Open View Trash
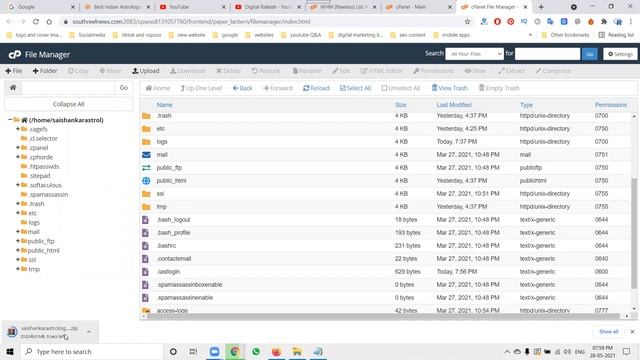The image size is (640, 360). point(449,88)
